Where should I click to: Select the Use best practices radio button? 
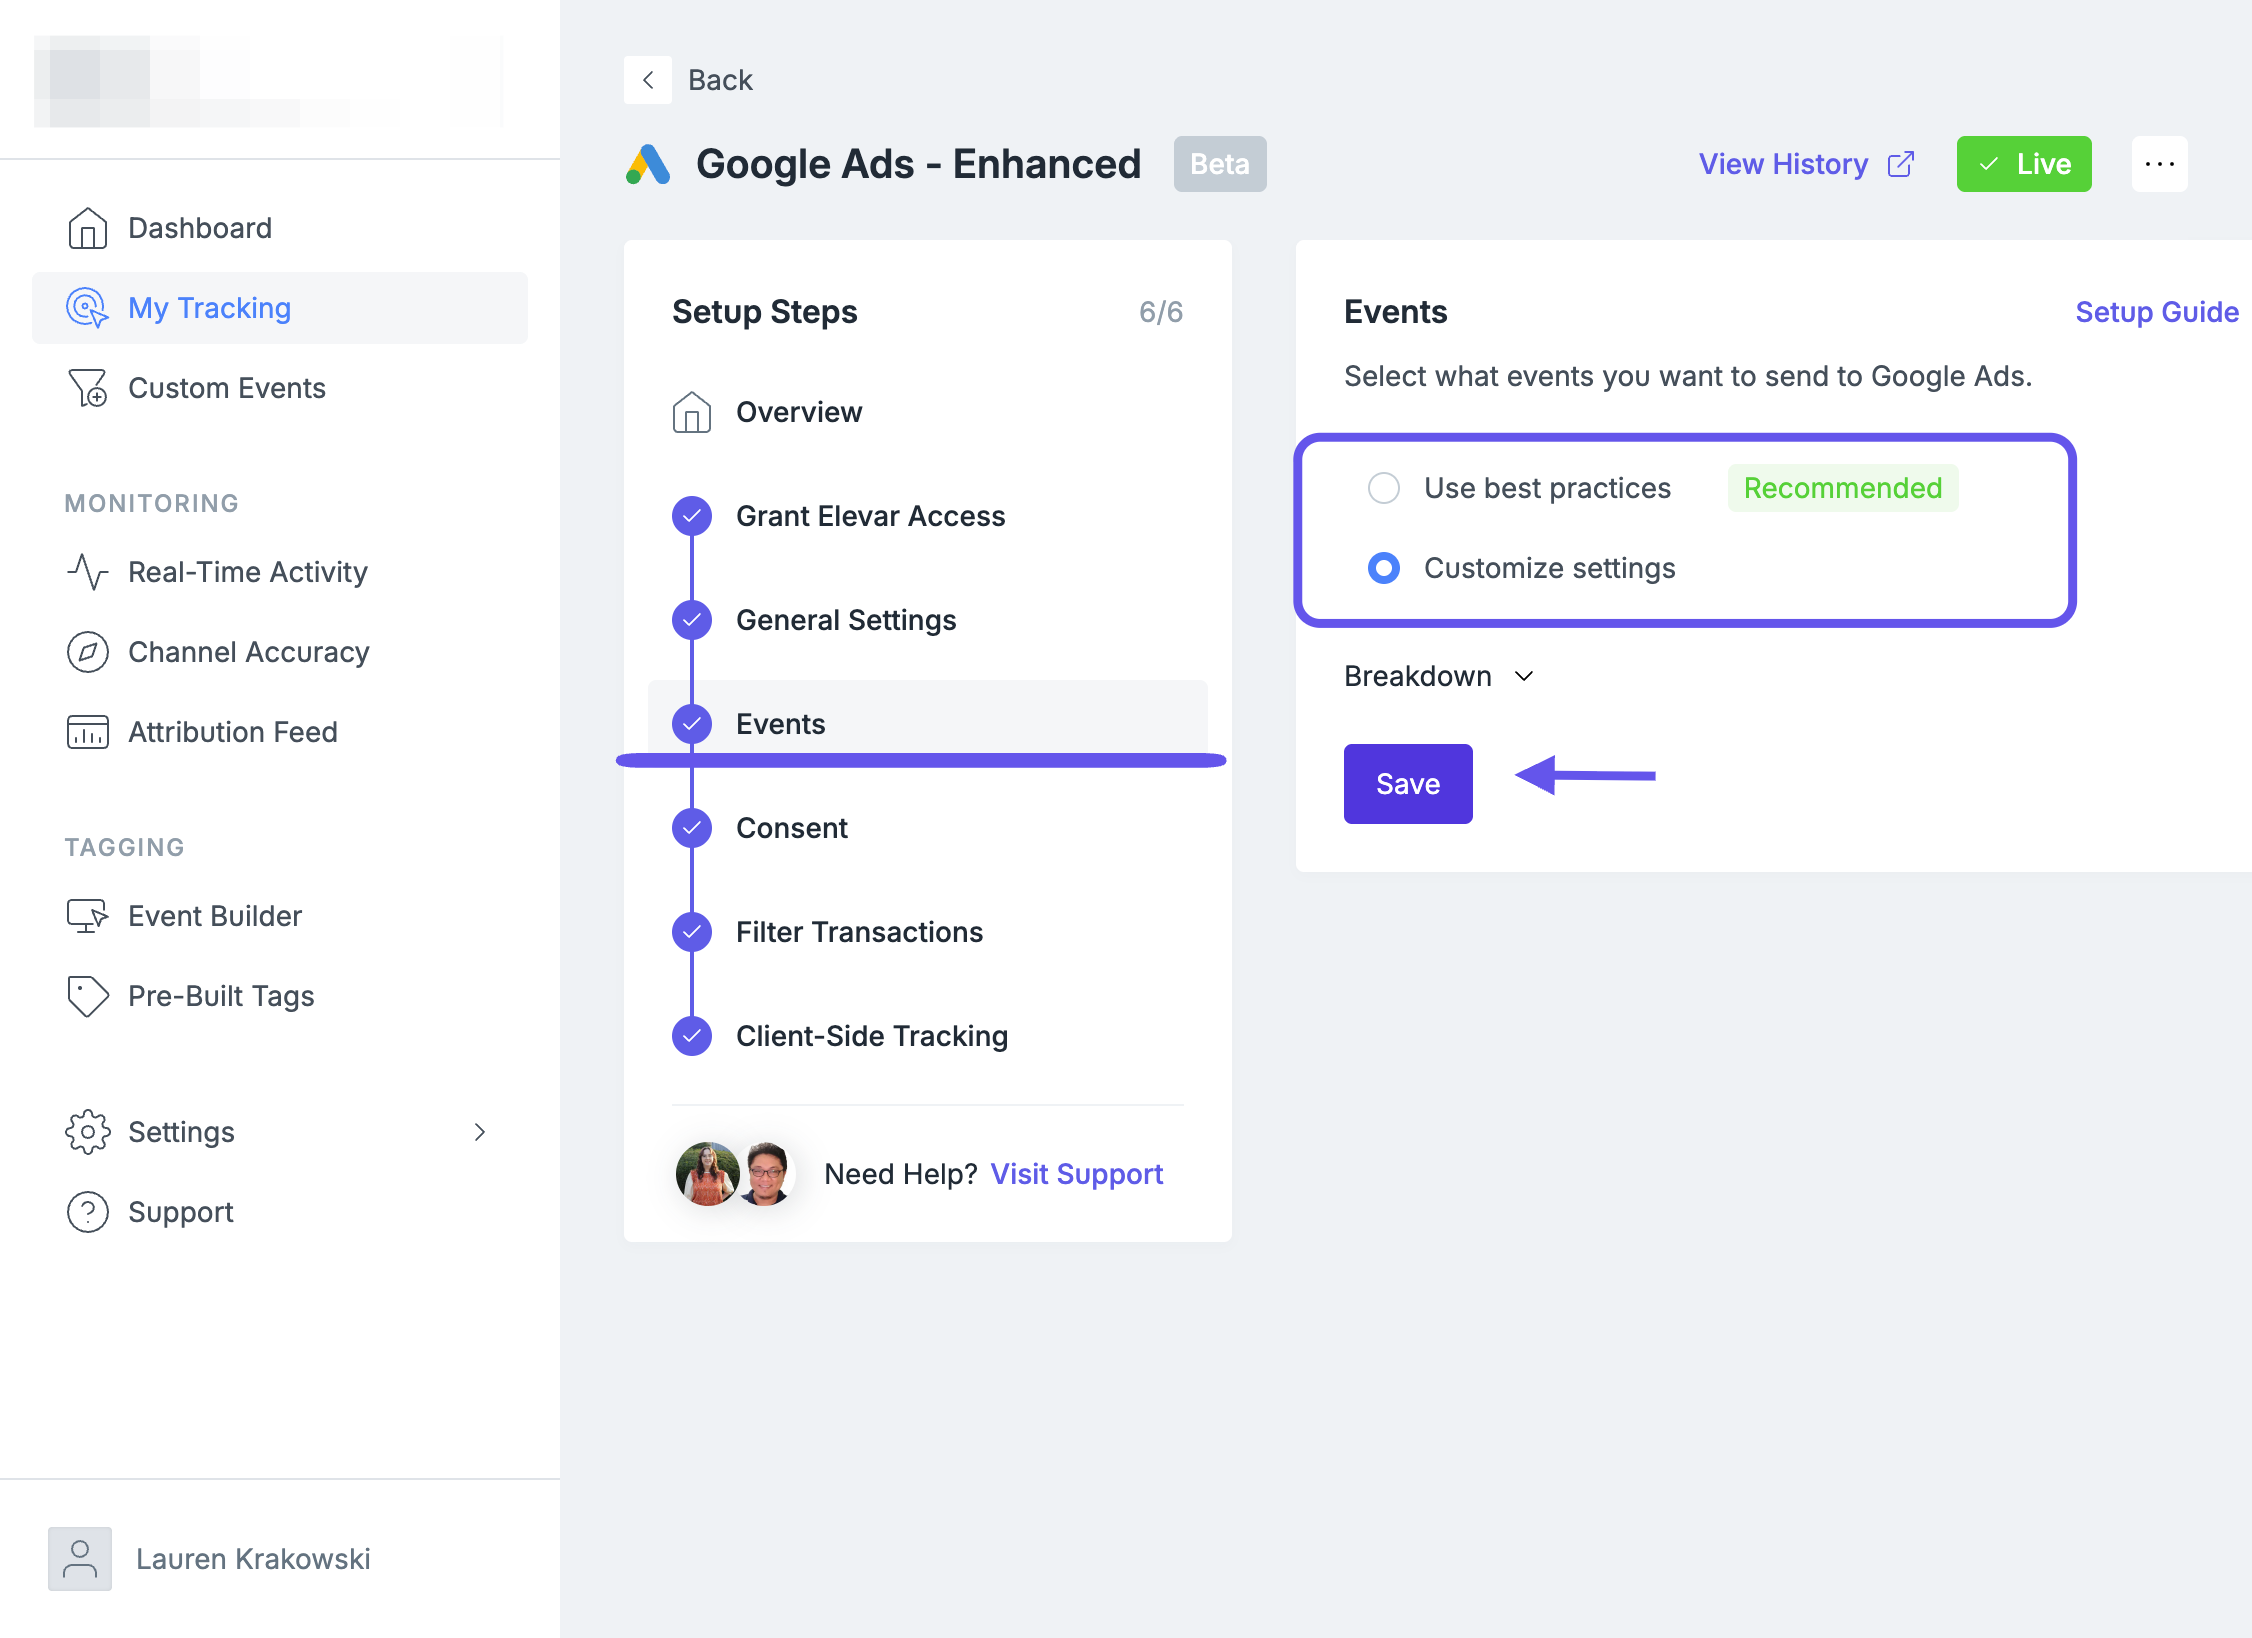[x=1384, y=488]
